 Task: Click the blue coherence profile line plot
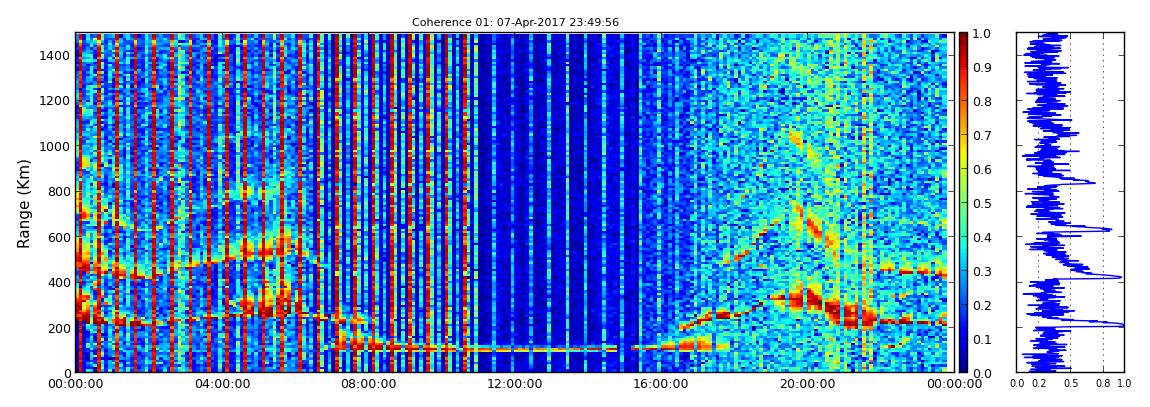pyautogui.click(x=1070, y=202)
